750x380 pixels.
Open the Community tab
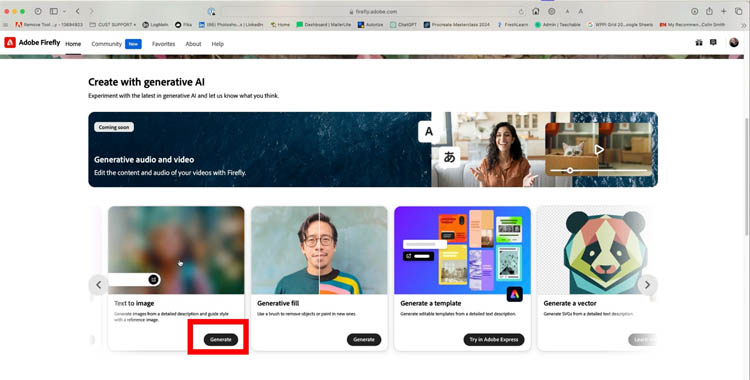tap(106, 44)
